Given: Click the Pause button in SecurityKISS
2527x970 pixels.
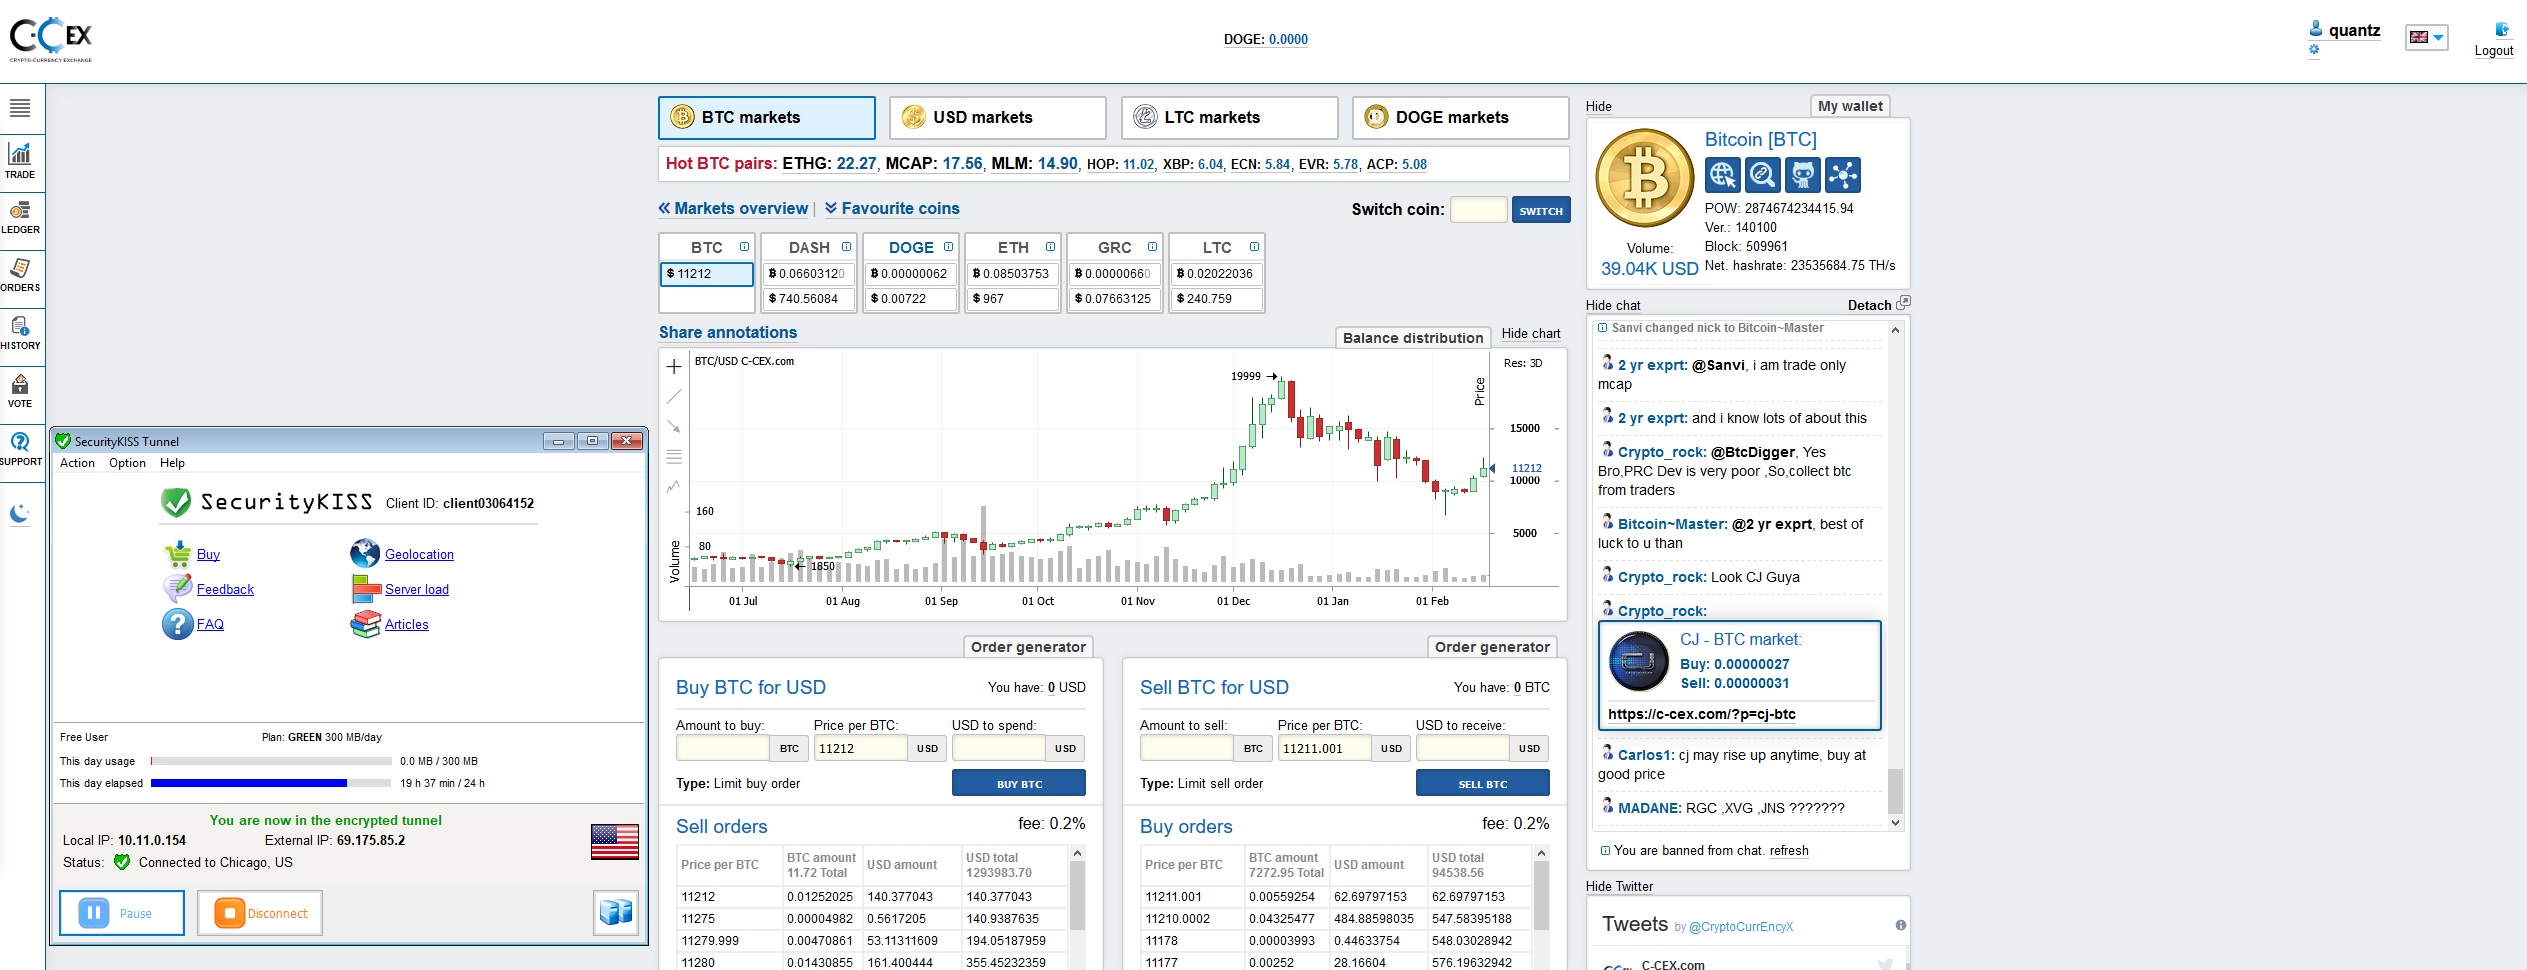Looking at the screenshot, I should [122, 913].
